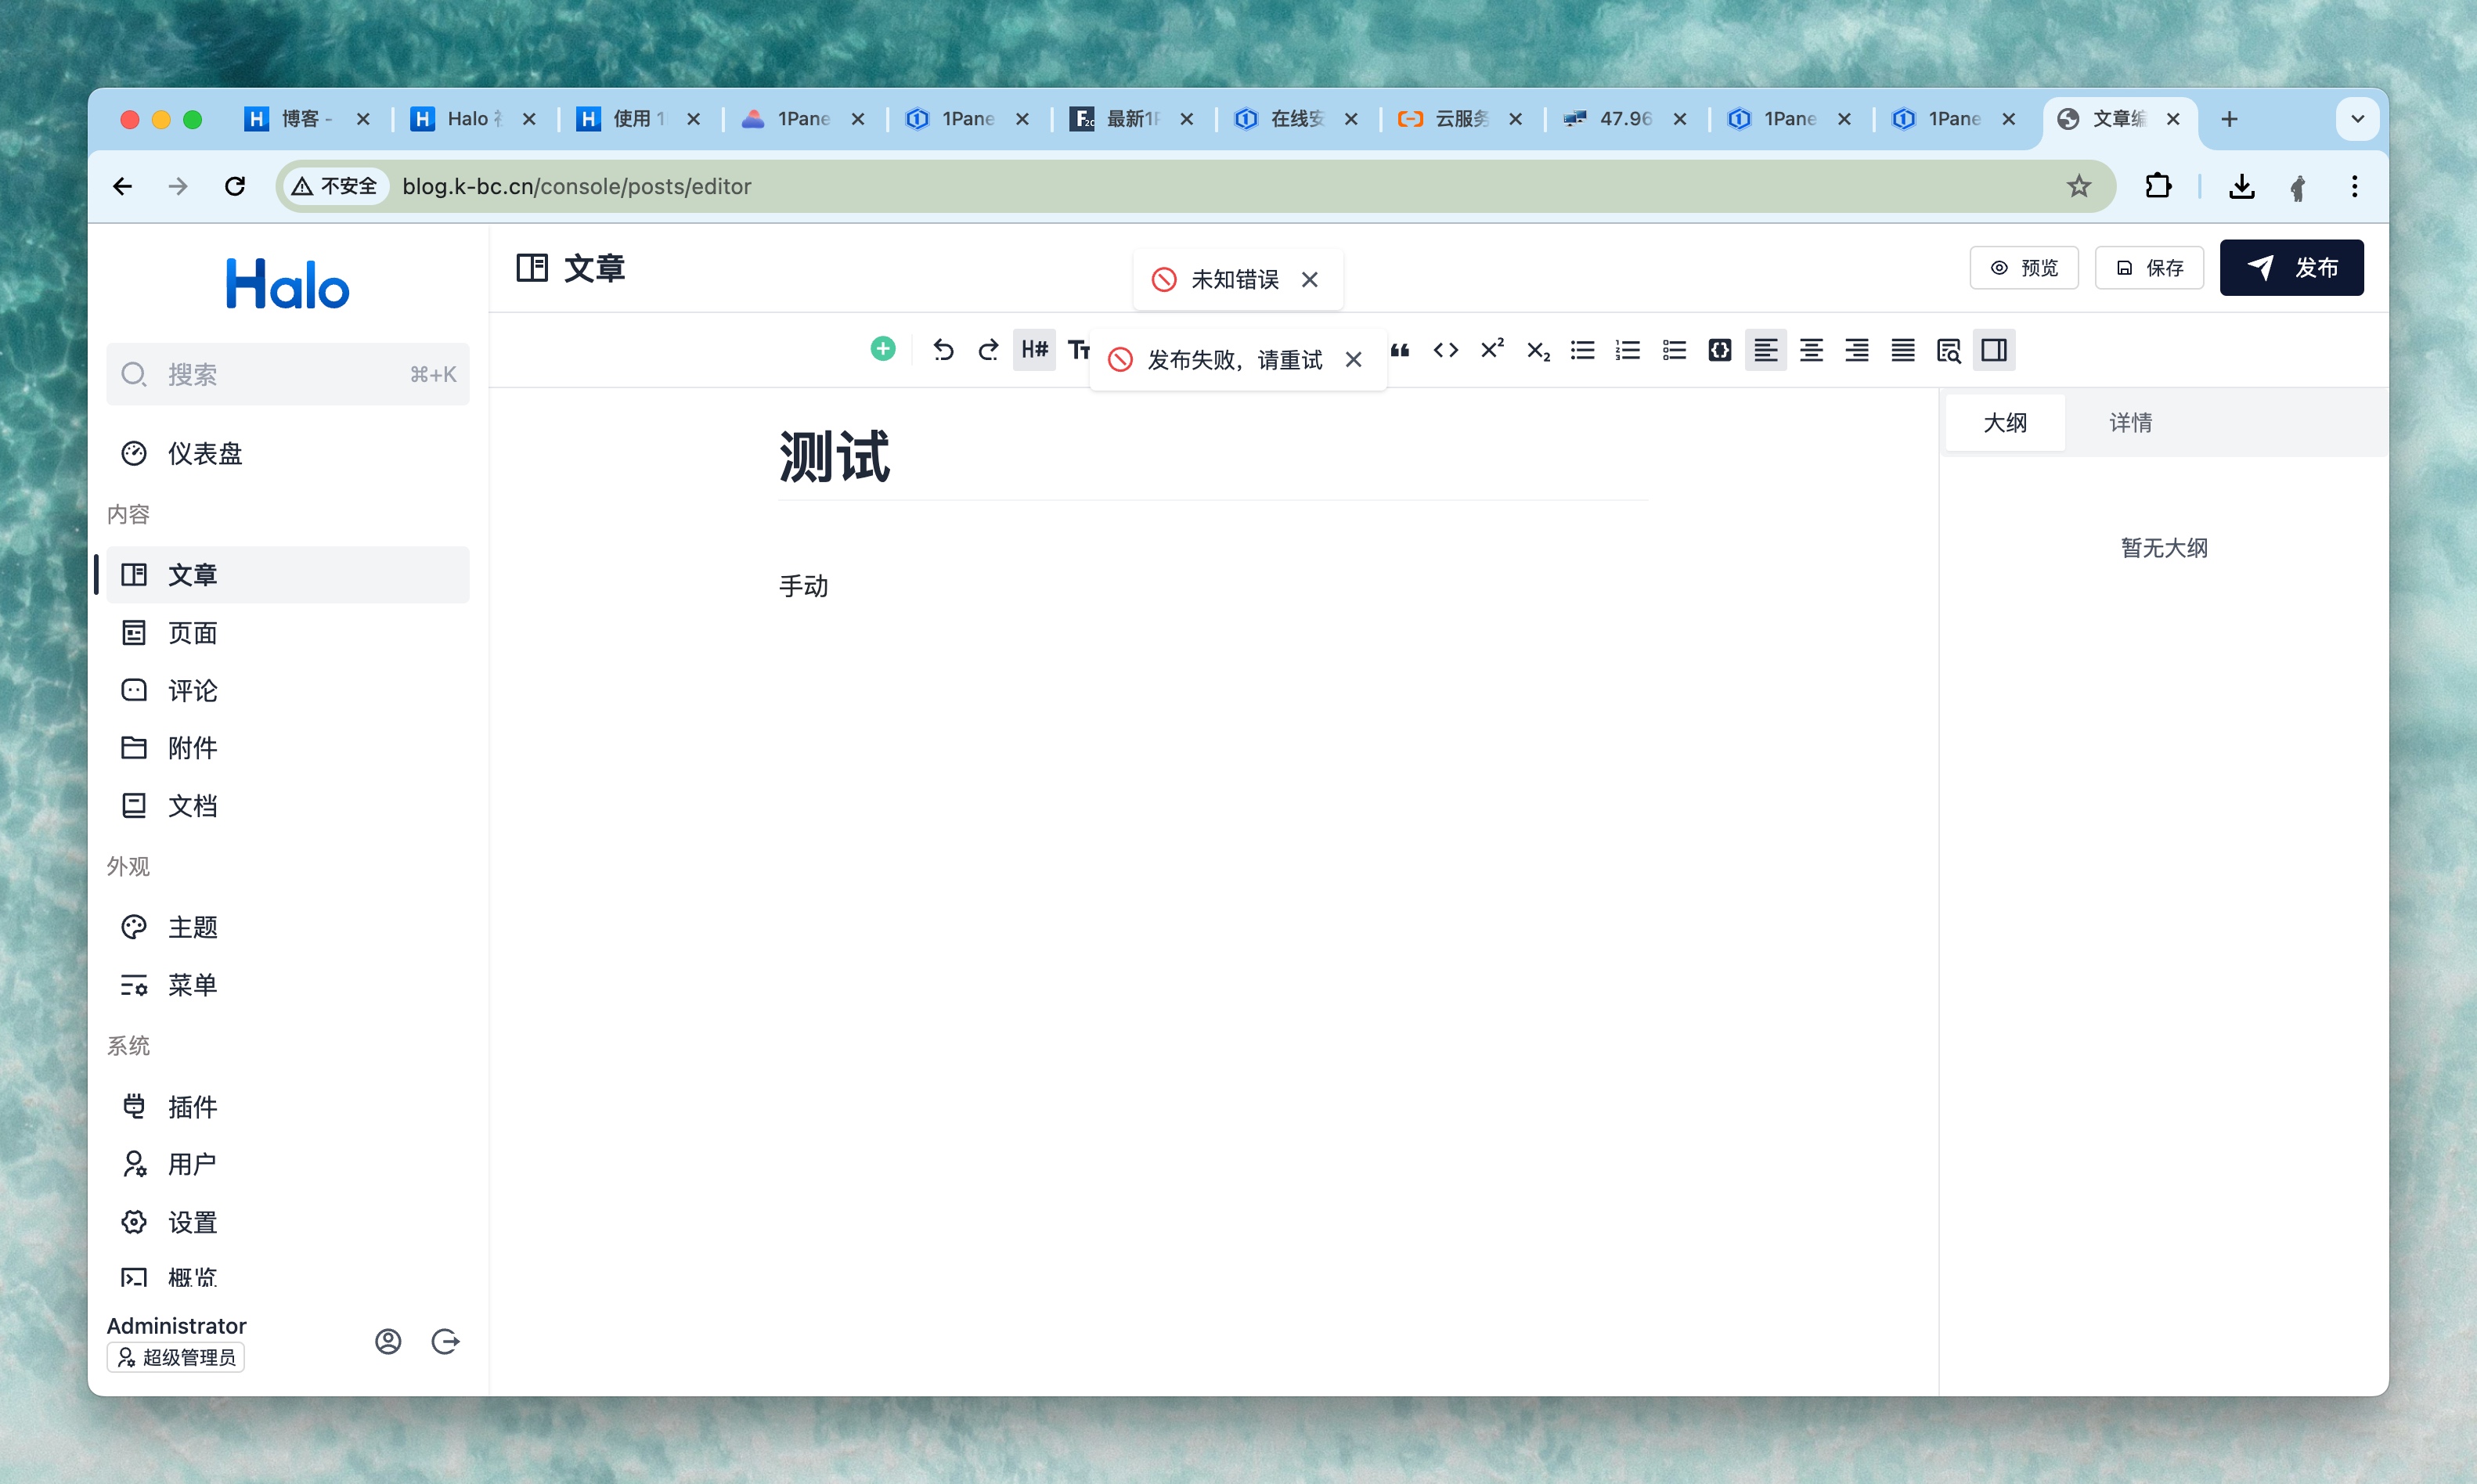Viewport: 2477px width, 1484px height.
Task: Click the green plus insert-block icon
Action: [882, 349]
